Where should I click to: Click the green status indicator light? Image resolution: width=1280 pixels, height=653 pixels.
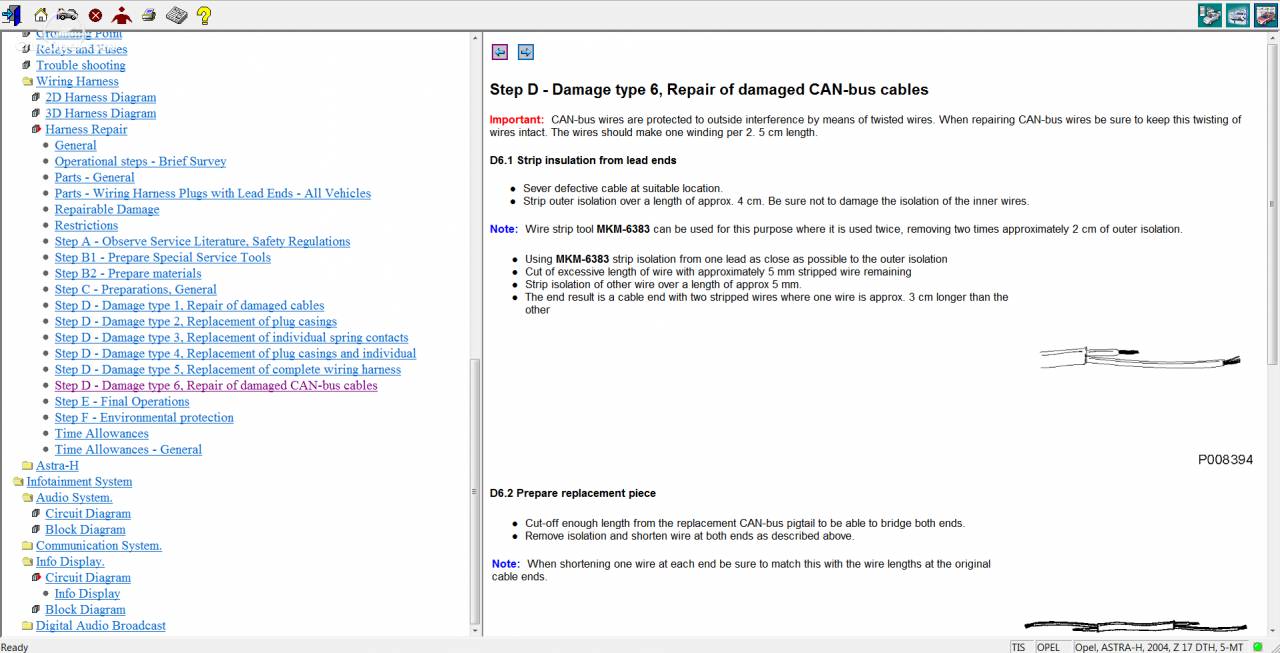1258,646
